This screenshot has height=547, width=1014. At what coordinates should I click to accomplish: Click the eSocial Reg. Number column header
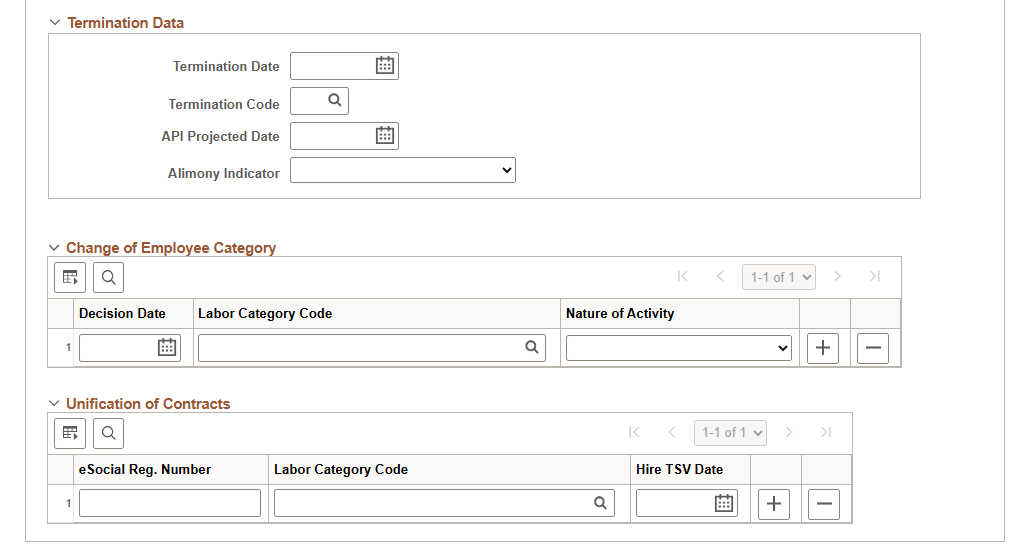tap(145, 469)
